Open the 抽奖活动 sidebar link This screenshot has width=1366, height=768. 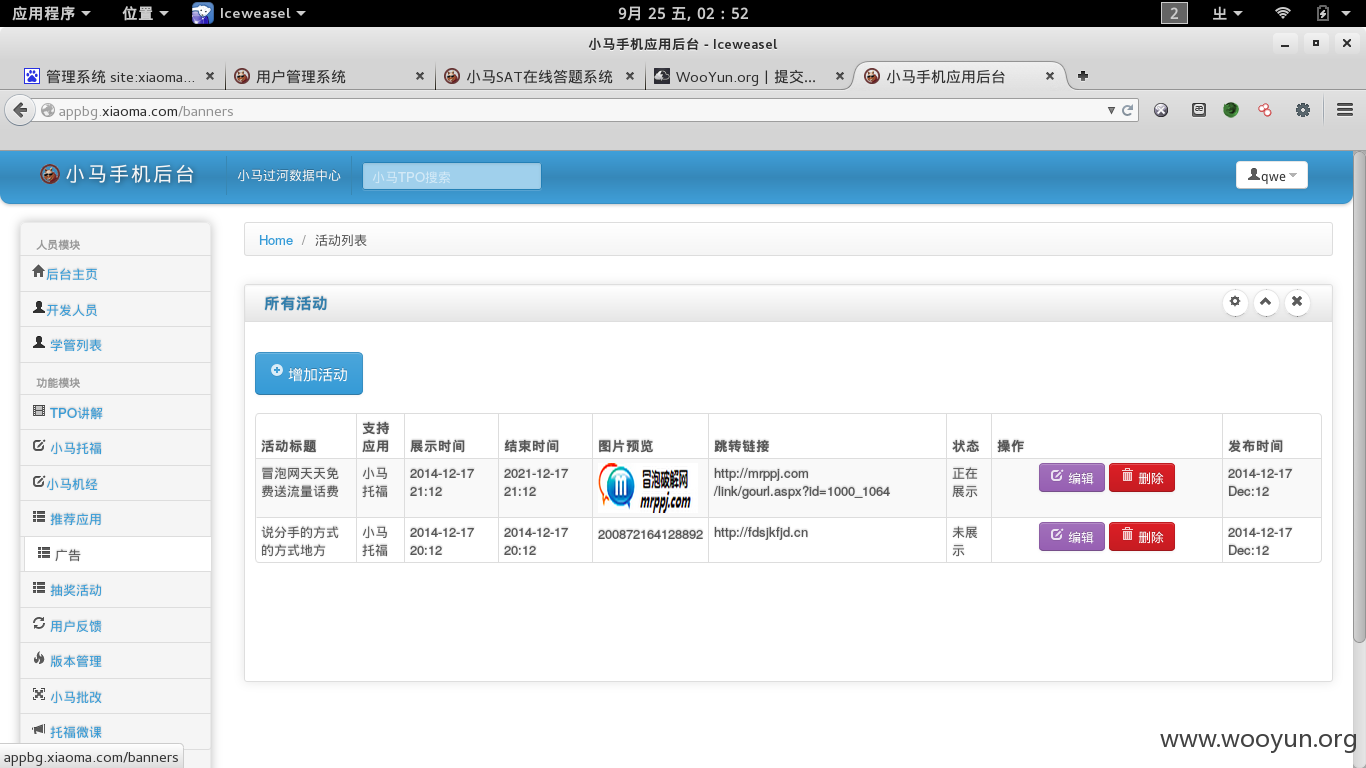[x=76, y=590]
